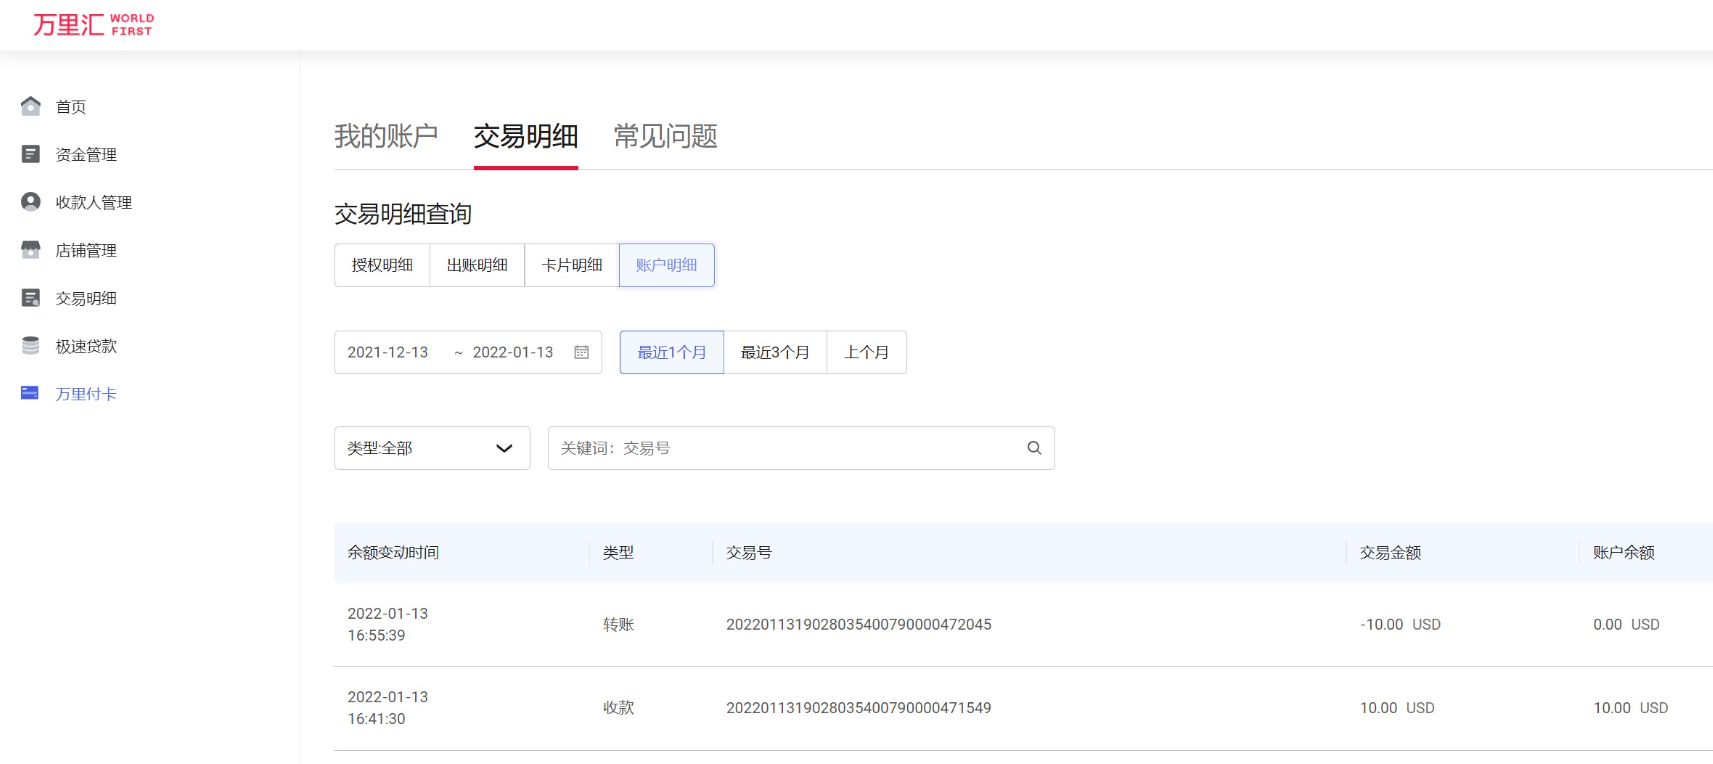Click the 0.00 USD balance

pos(1627,624)
